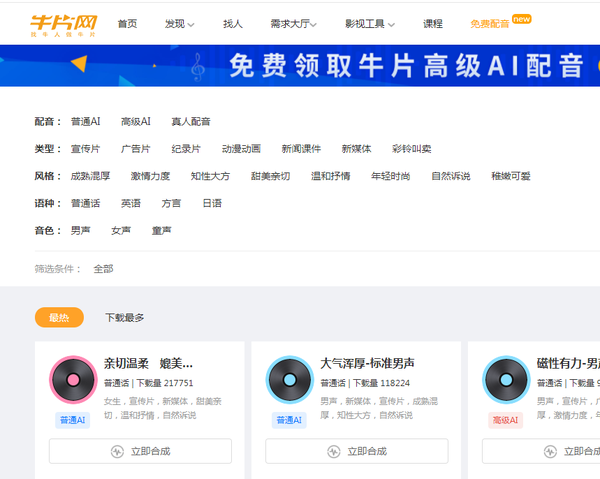Image resolution: width=600 pixels, height=479 pixels.
Task: Choose 知性大方 style filter
Action: point(210,176)
